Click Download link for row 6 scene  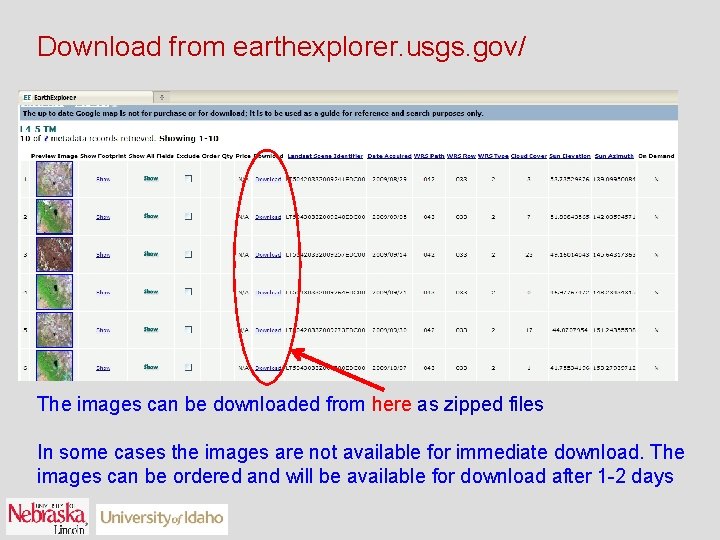coord(268,368)
